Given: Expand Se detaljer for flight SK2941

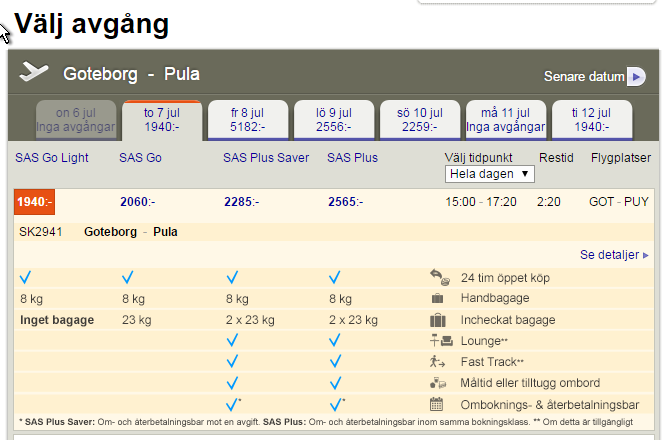Looking at the screenshot, I should [x=614, y=255].
